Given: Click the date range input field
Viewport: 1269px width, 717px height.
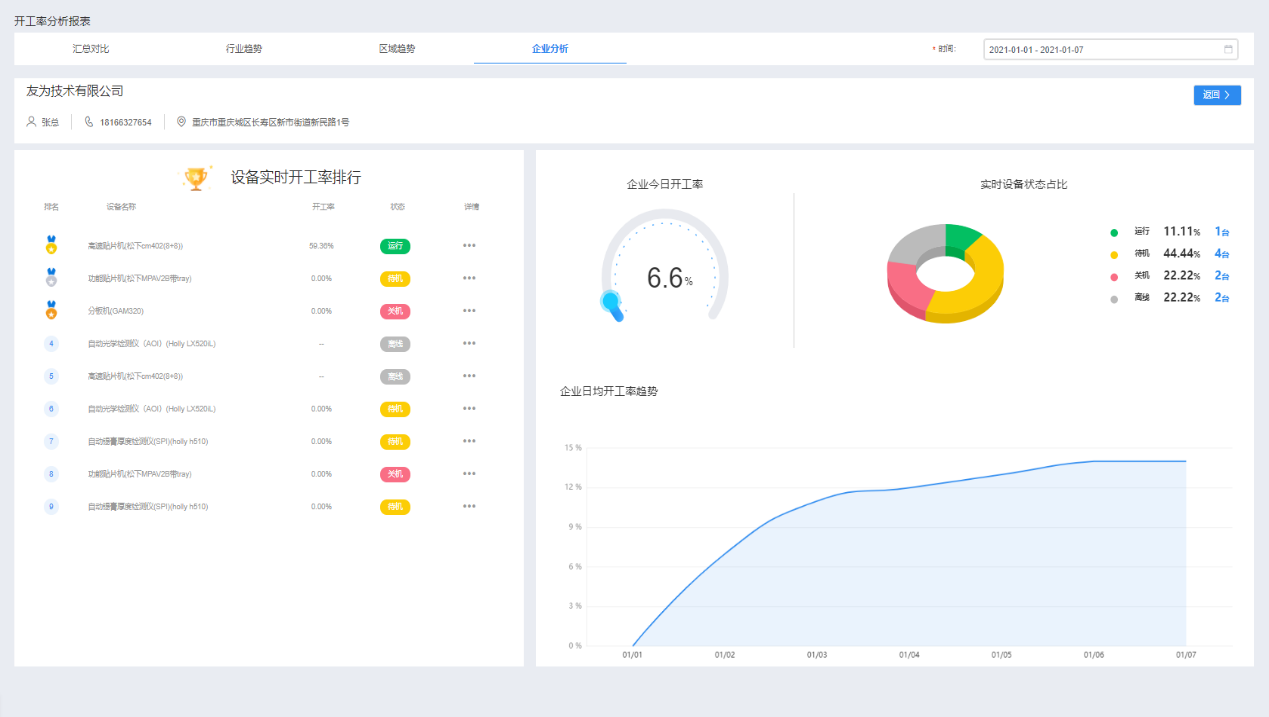Looking at the screenshot, I should 1100,49.
